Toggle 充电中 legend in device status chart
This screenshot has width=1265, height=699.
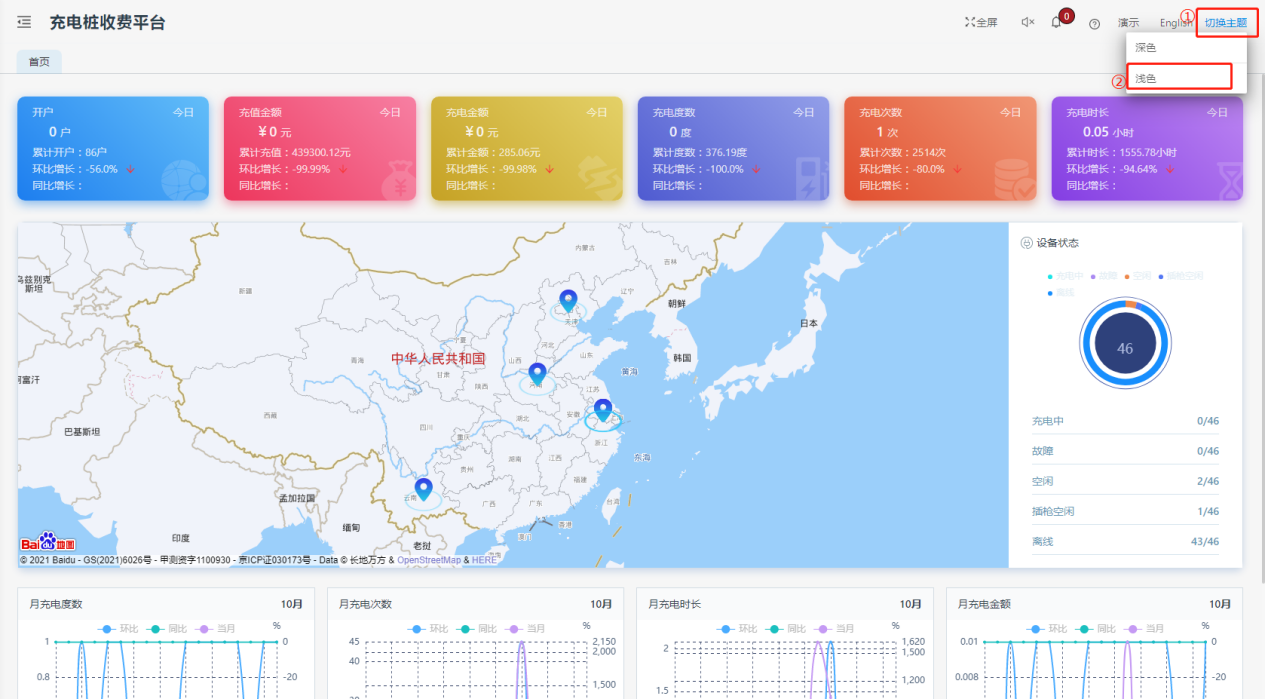click(1069, 275)
